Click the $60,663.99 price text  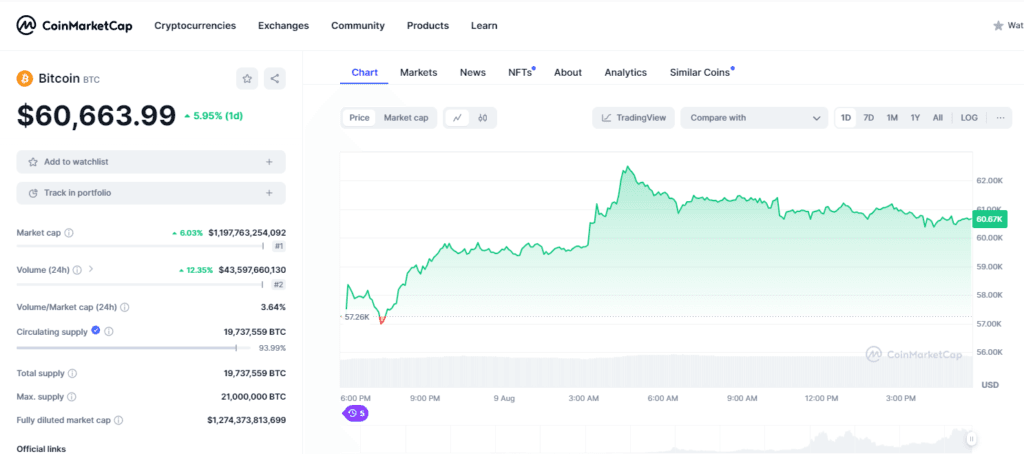(x=96, y=116)
